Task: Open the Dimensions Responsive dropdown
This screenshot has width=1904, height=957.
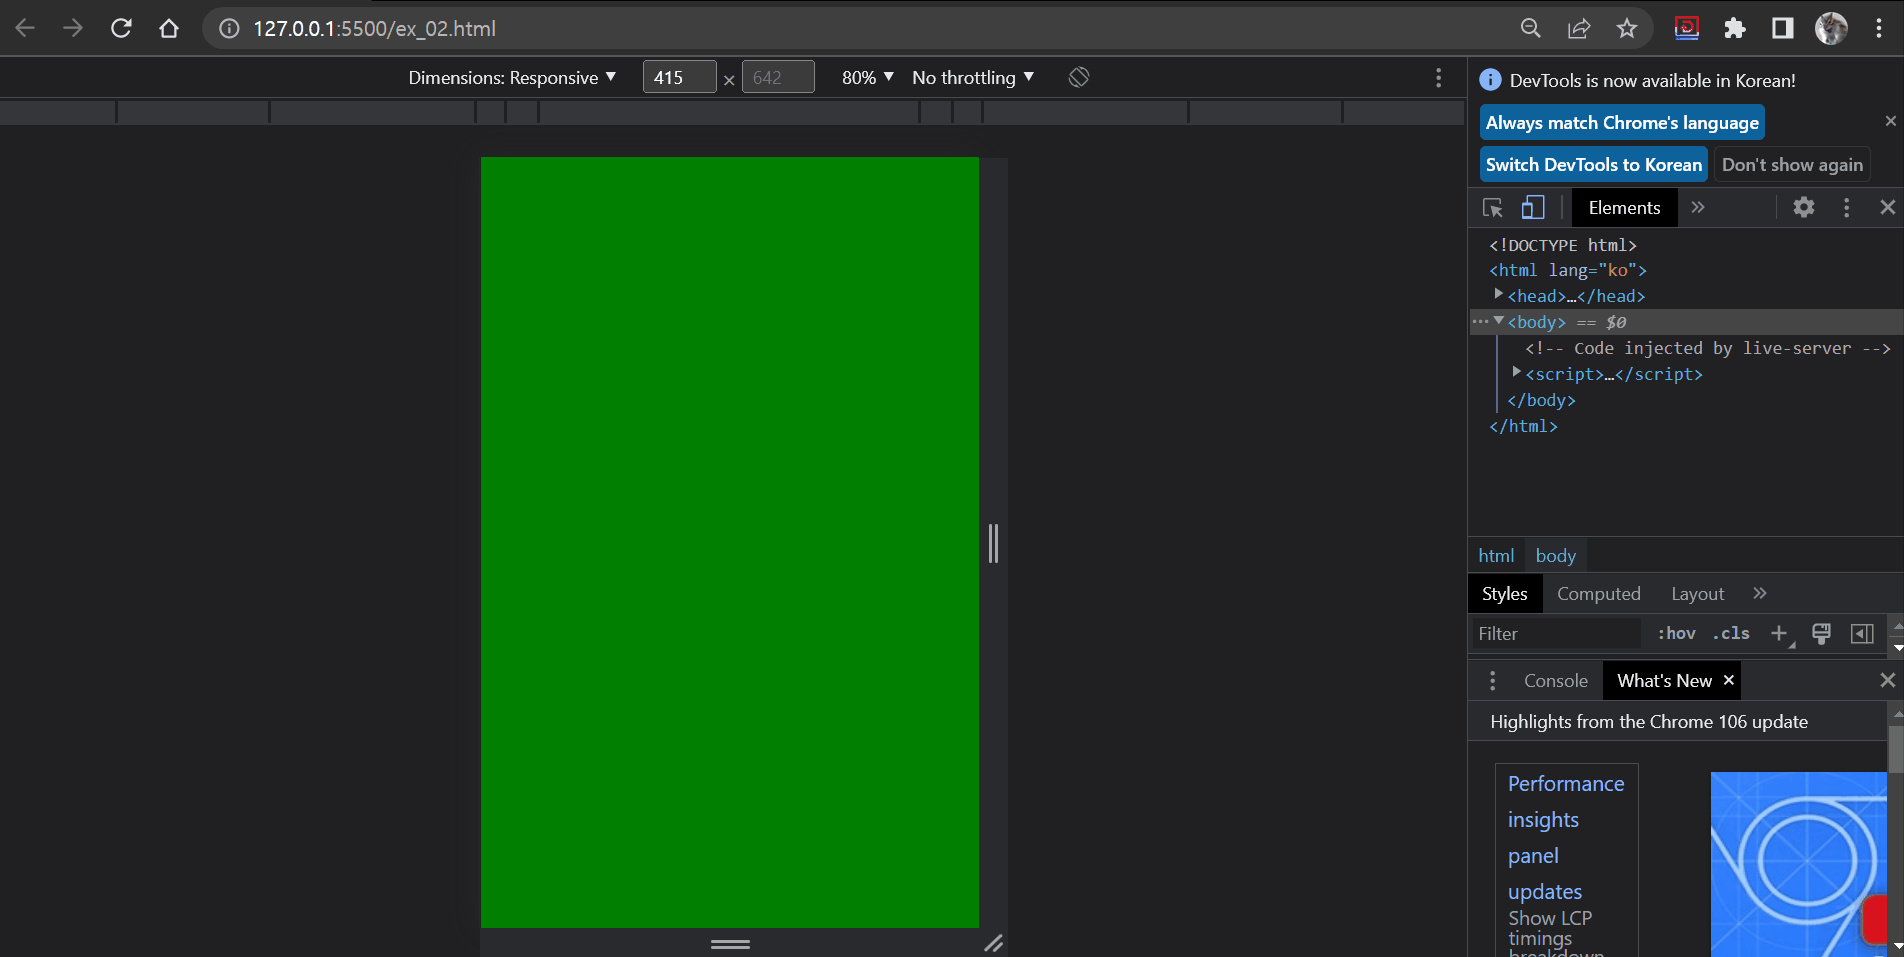Action: [512, 77]
